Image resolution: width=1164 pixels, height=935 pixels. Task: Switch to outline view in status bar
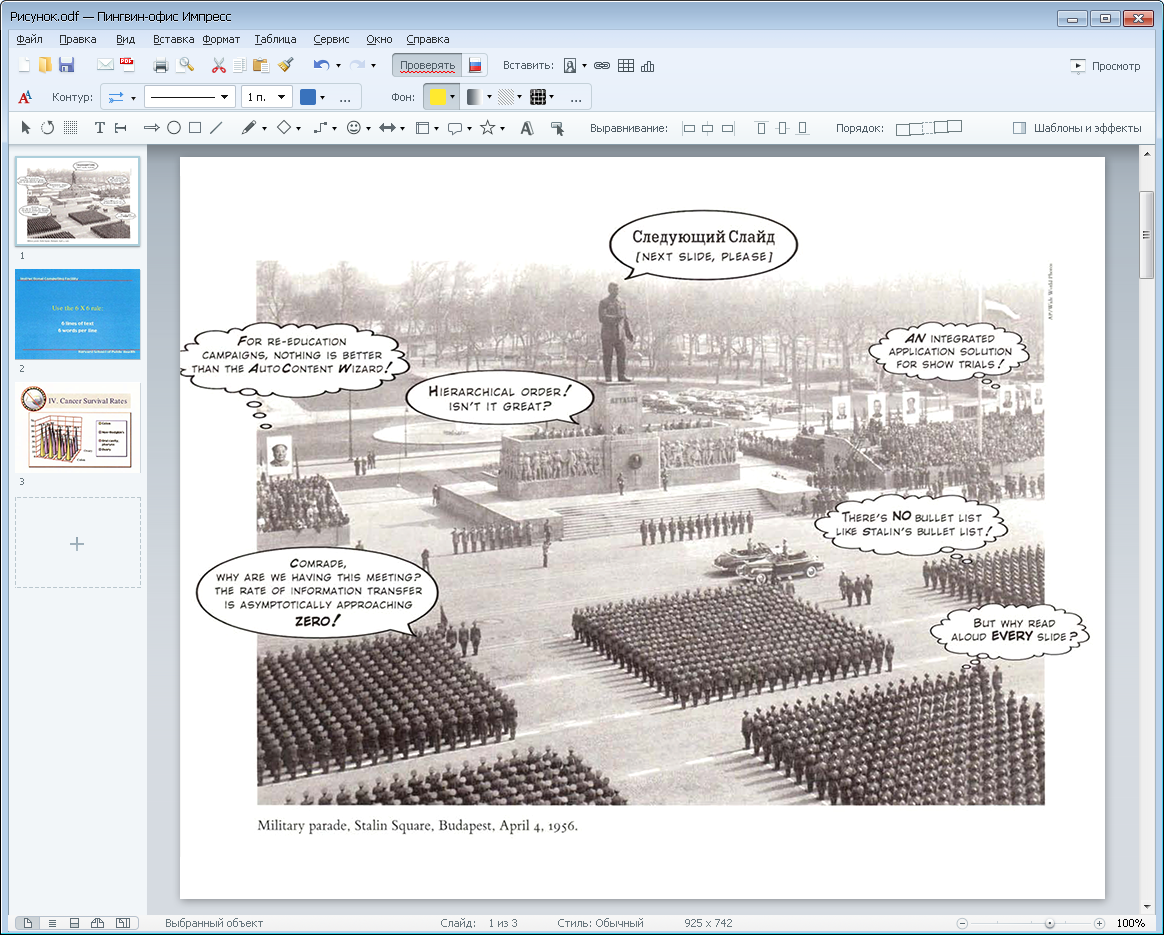coord(52,923)
